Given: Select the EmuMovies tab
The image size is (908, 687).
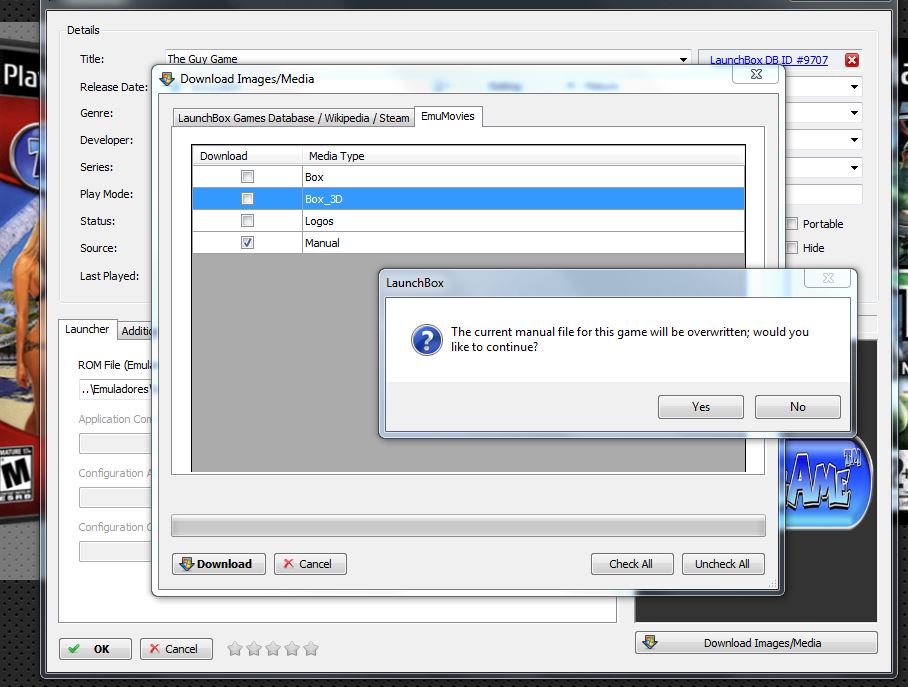Looking at the screenshot, I should (x=448, y=116).
